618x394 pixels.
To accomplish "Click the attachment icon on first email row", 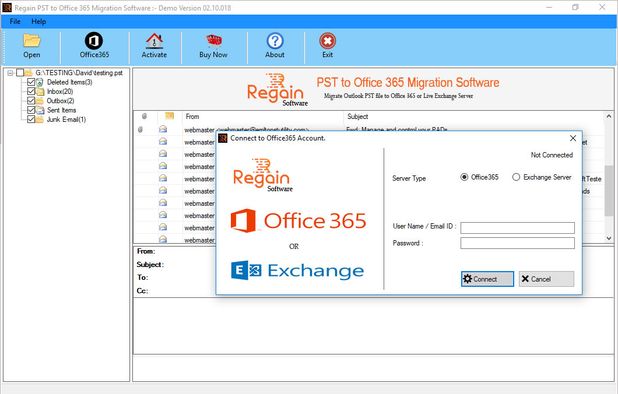I will (141, 129).
